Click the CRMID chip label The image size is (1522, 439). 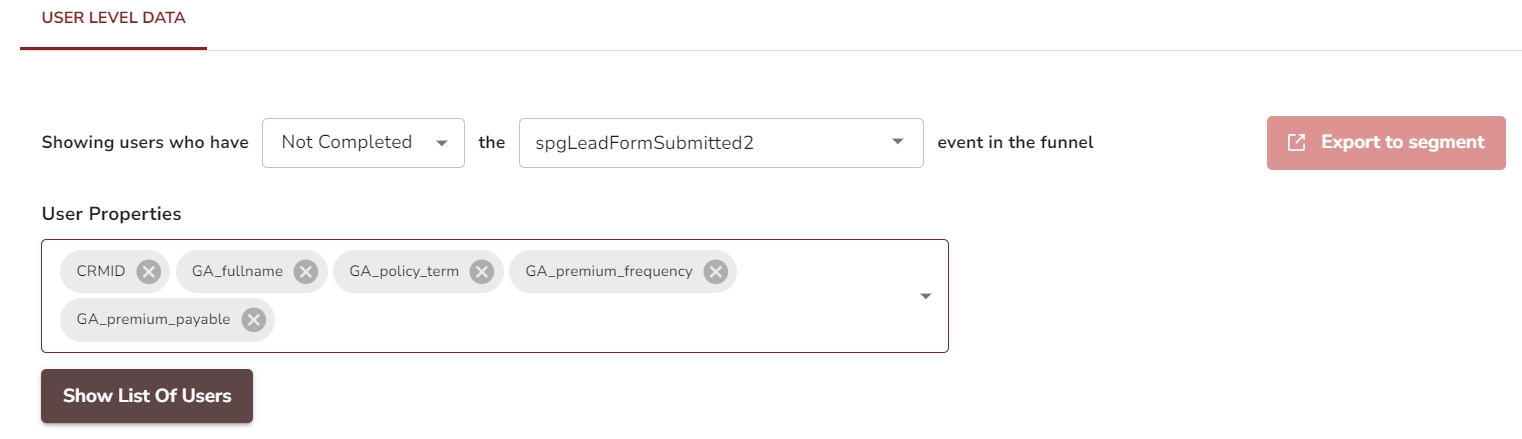click(101, 272)
